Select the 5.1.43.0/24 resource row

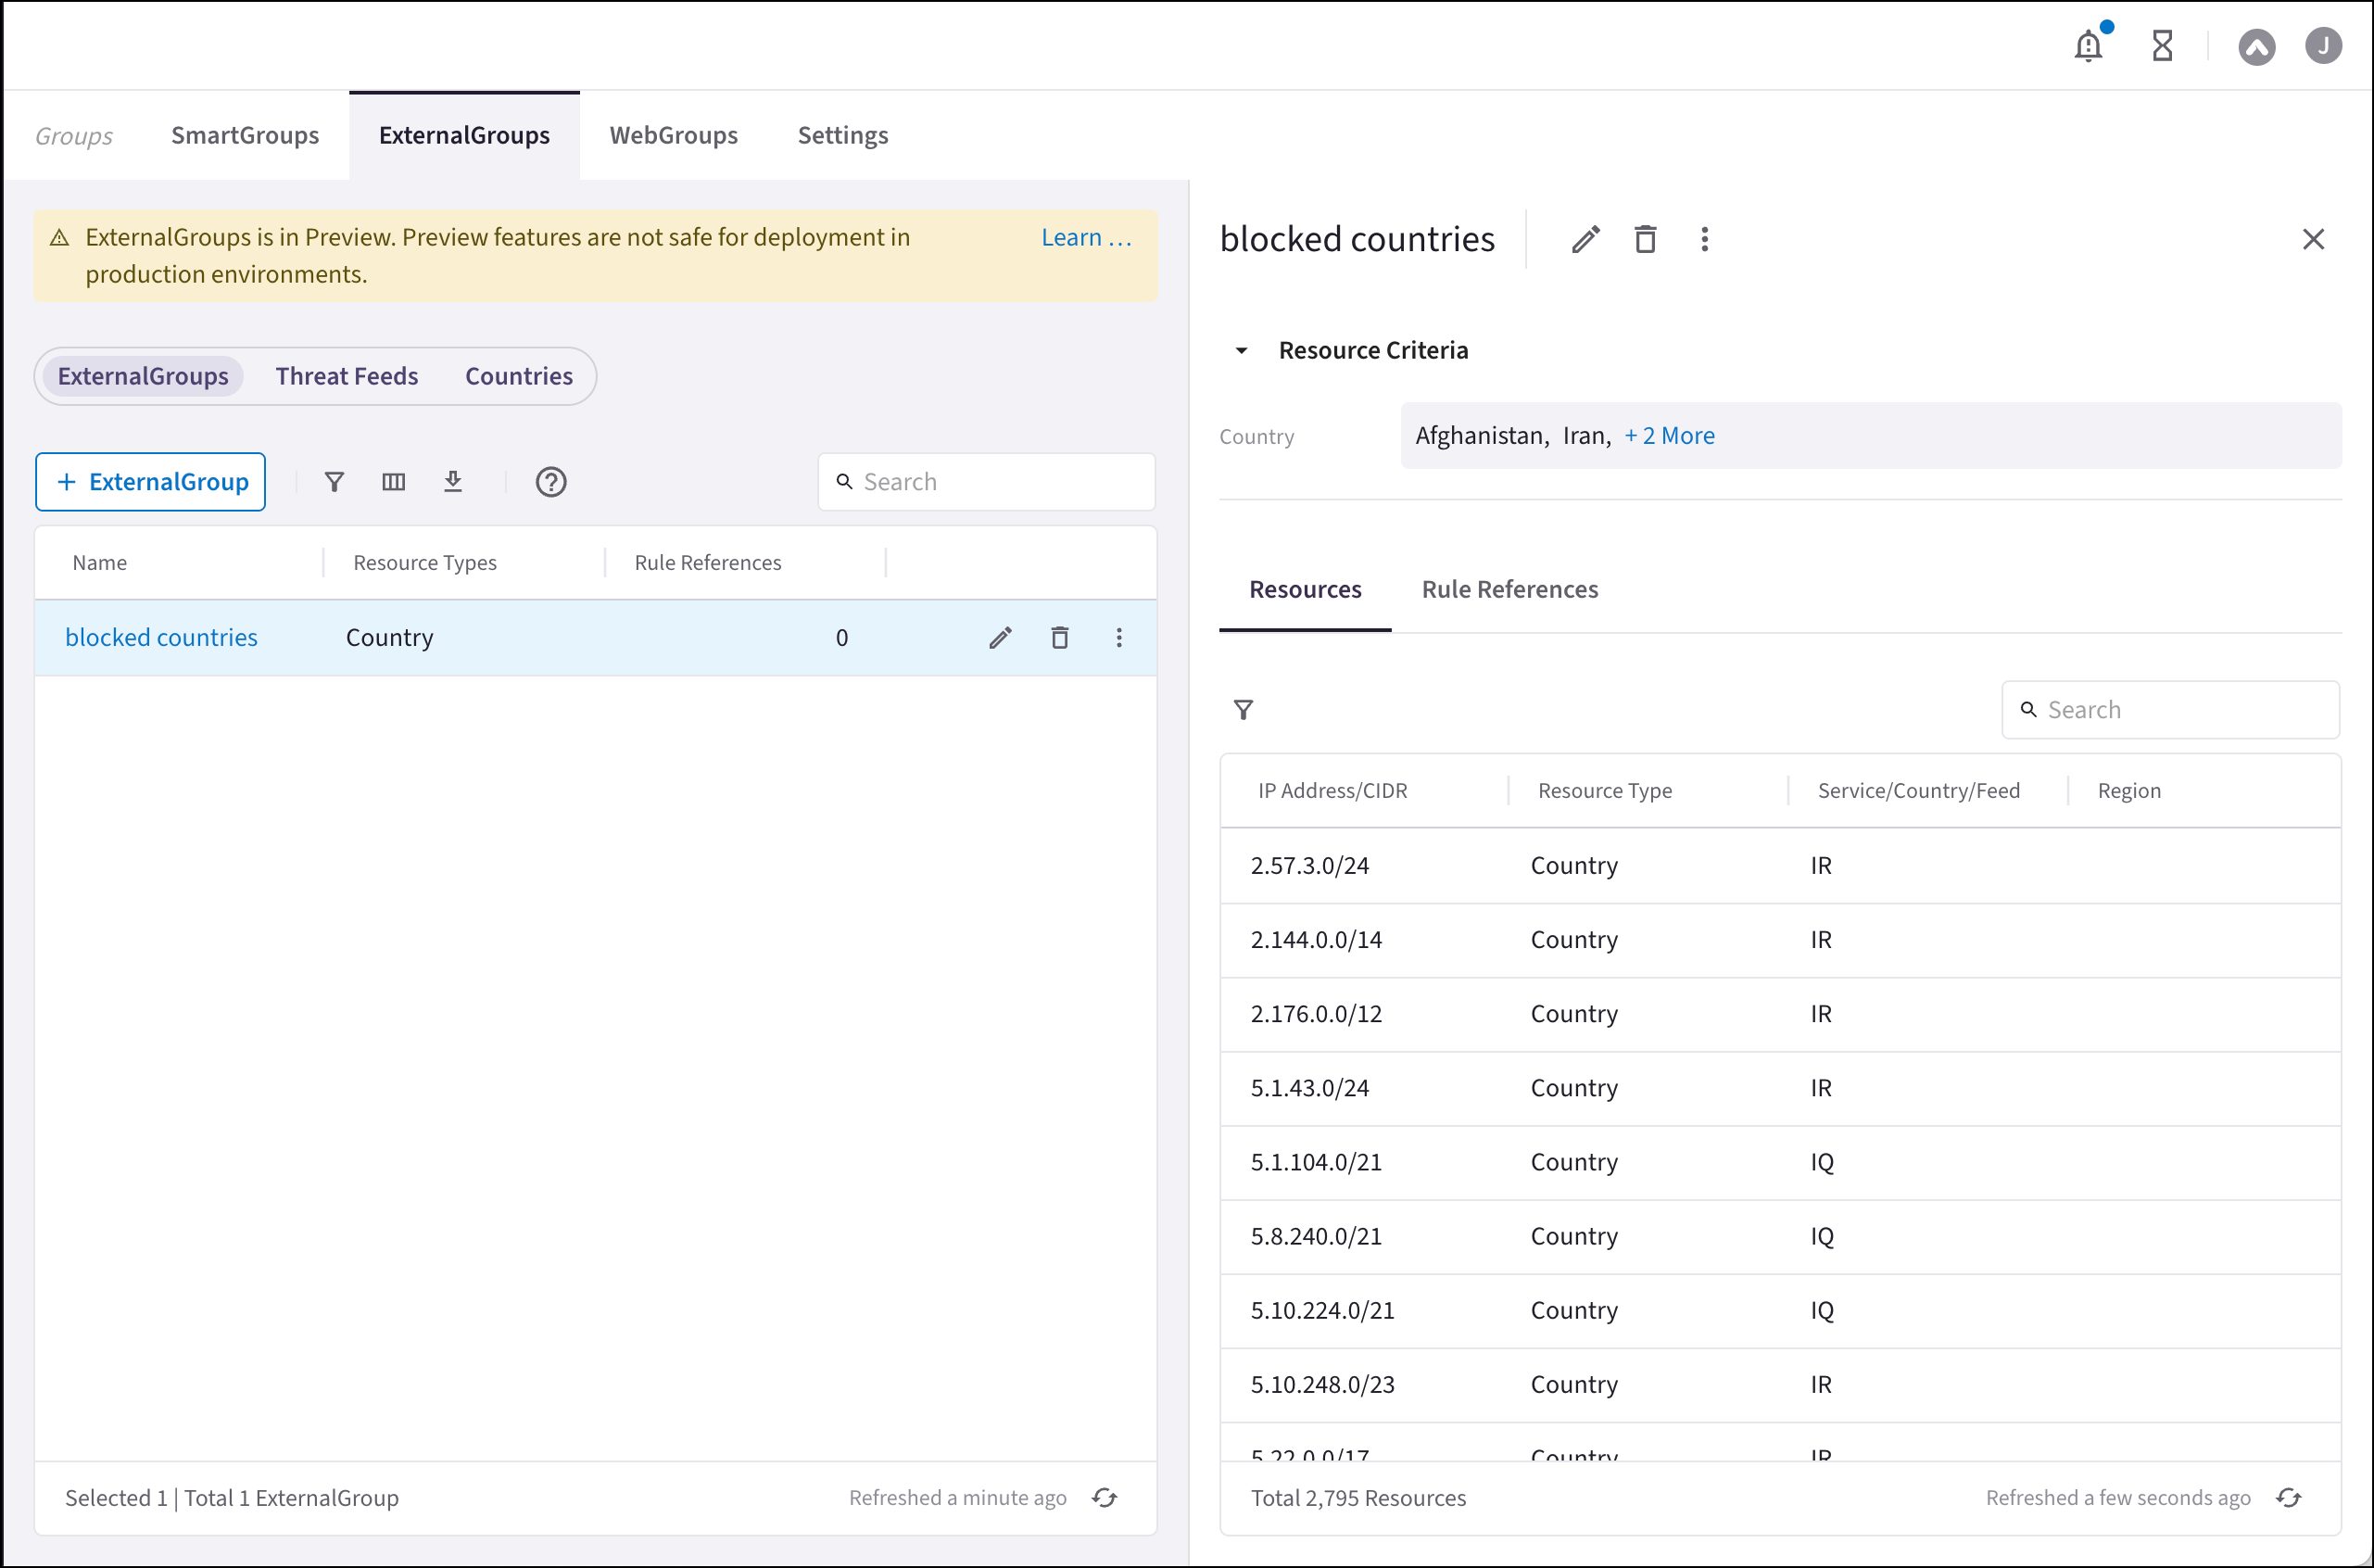pos(1780,1088)
